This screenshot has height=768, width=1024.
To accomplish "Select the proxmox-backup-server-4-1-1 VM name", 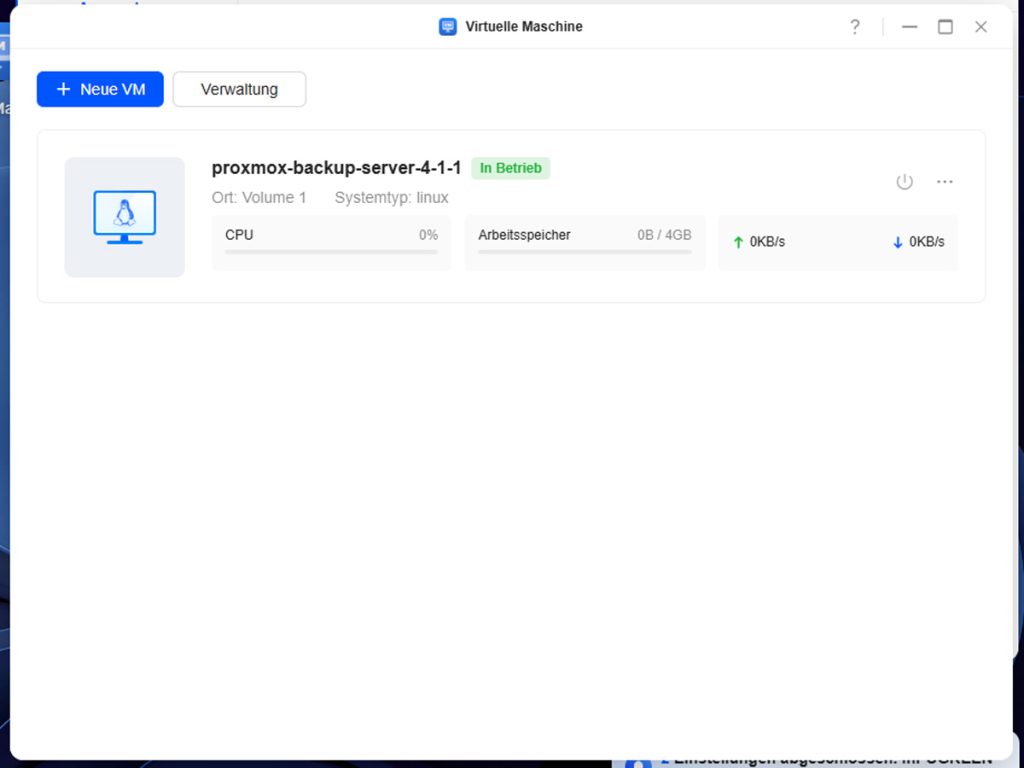I will (336, 168).
